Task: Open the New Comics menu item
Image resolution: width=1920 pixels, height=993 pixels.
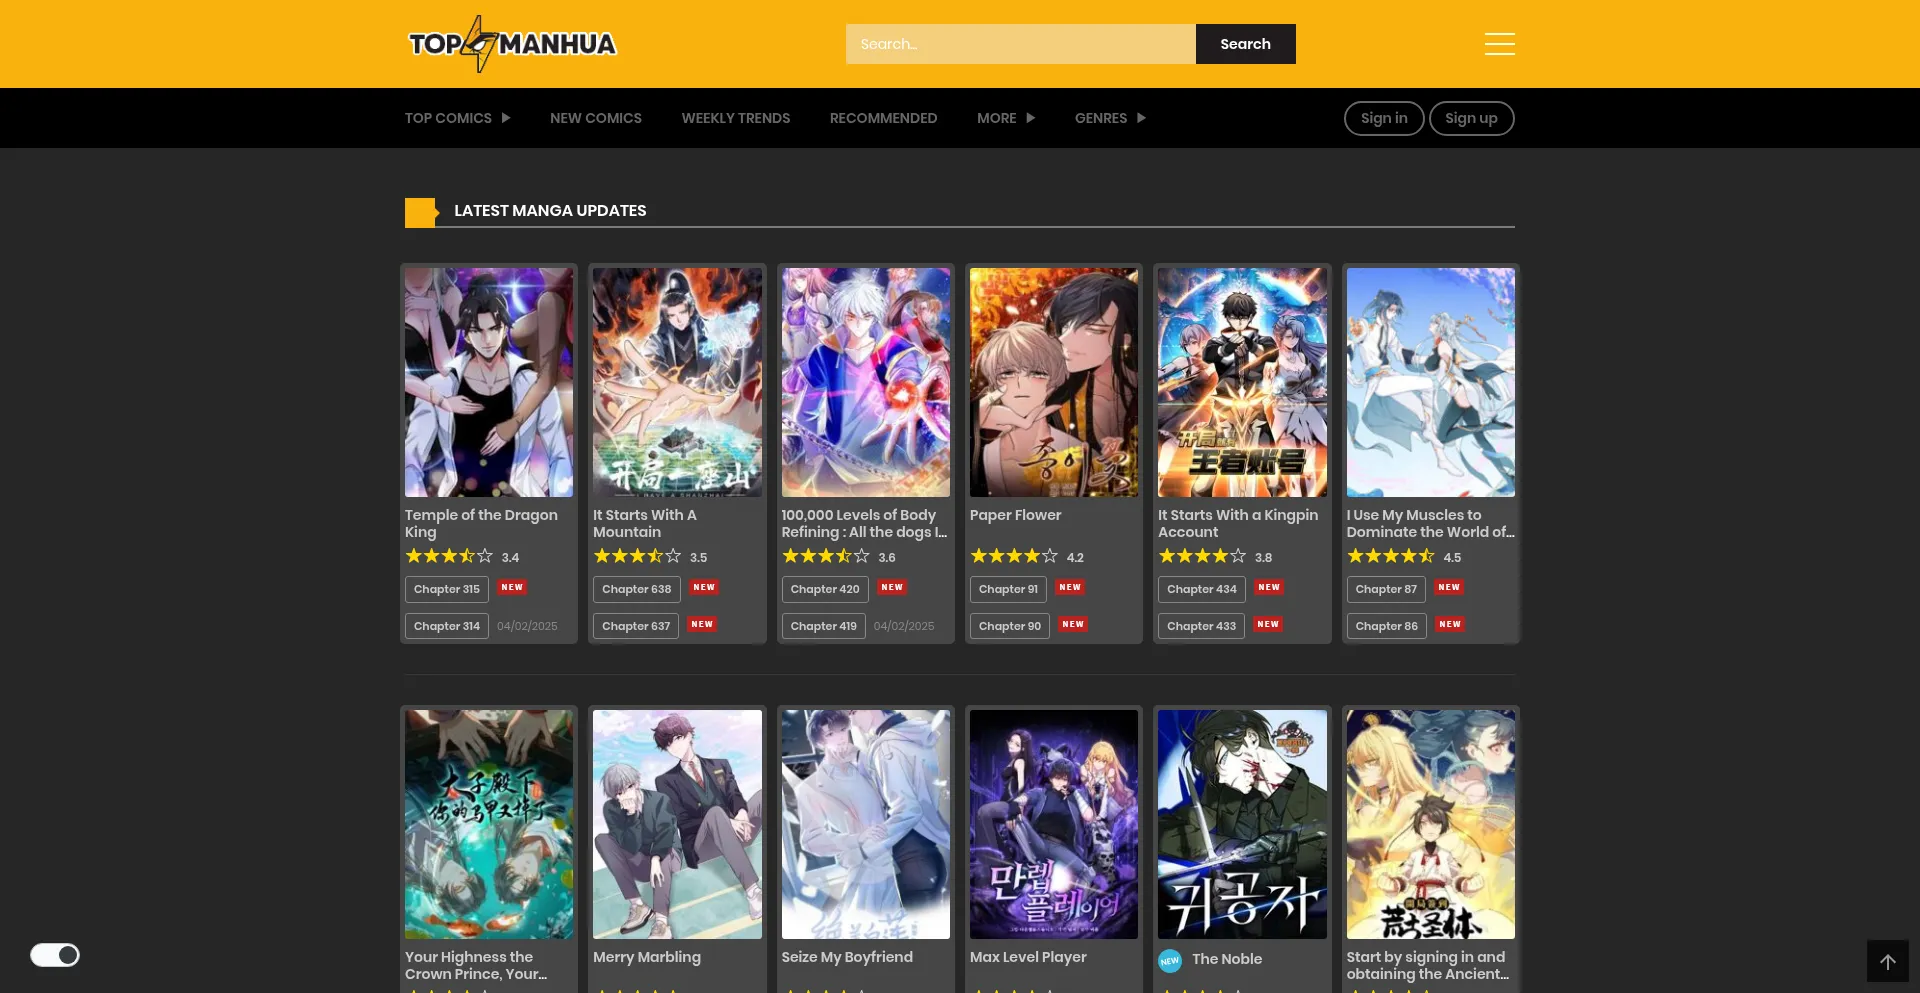Action: [x=596, y=118]
